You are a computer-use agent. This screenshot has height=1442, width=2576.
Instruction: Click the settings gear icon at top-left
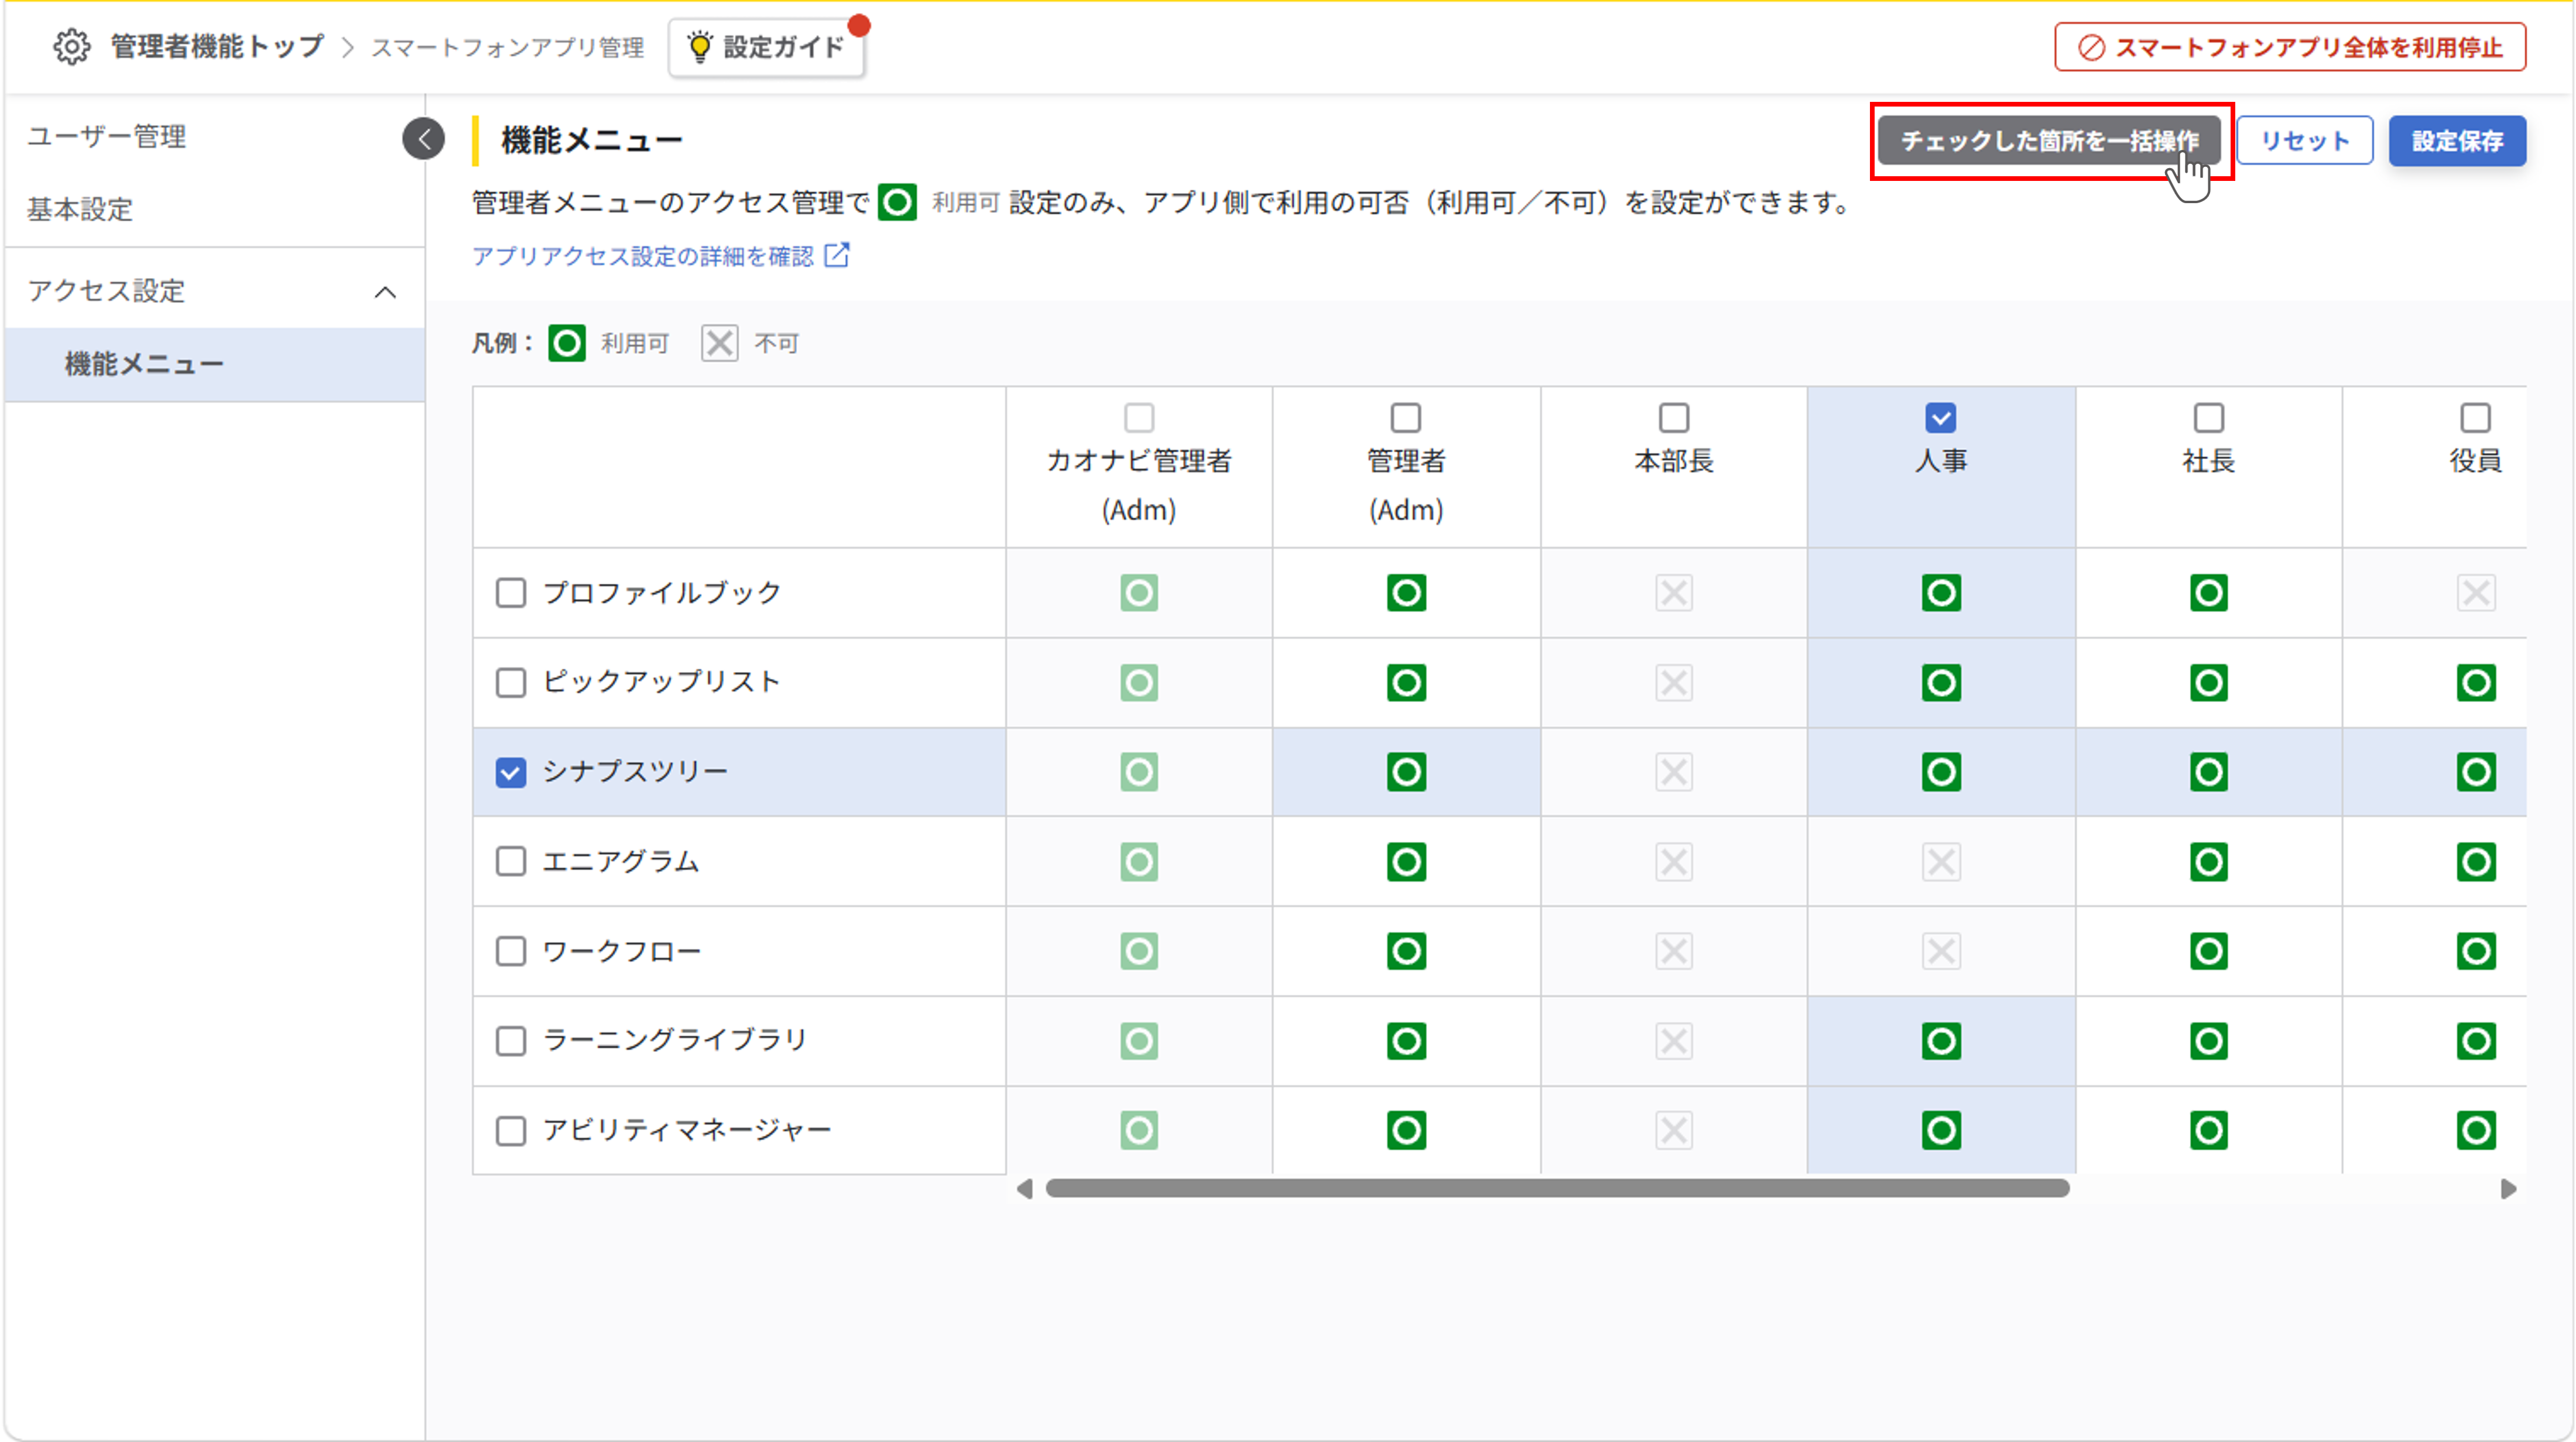[71, 46]
